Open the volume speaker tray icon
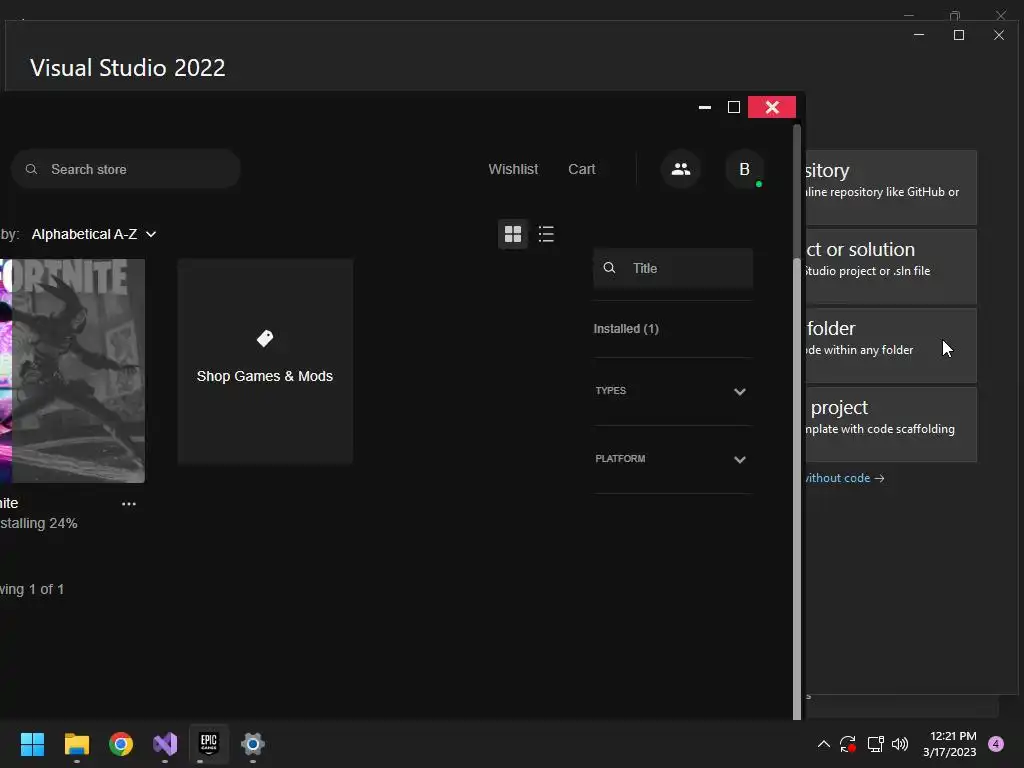 coord(900,744)
